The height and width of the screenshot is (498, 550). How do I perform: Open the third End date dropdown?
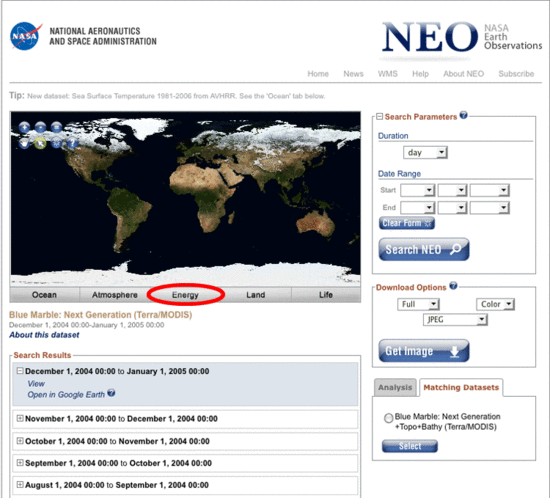490,208
